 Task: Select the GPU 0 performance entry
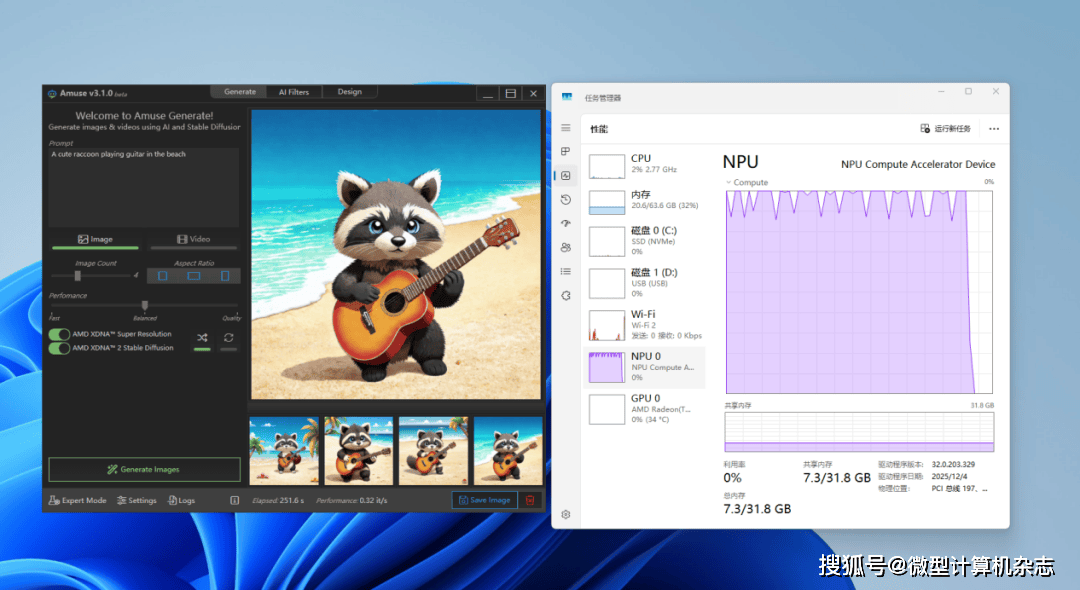click(645, 408)
